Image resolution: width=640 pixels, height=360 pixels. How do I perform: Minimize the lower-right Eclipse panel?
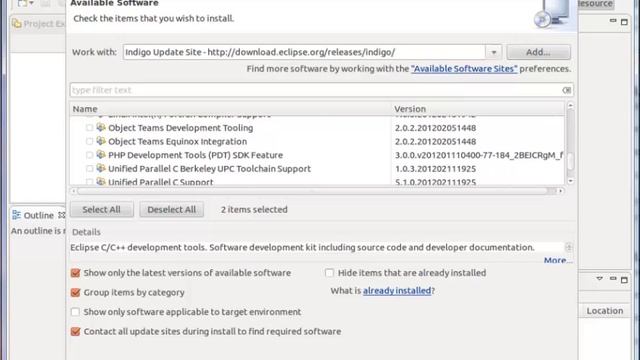pyautogui.click(x=613, y=279)
